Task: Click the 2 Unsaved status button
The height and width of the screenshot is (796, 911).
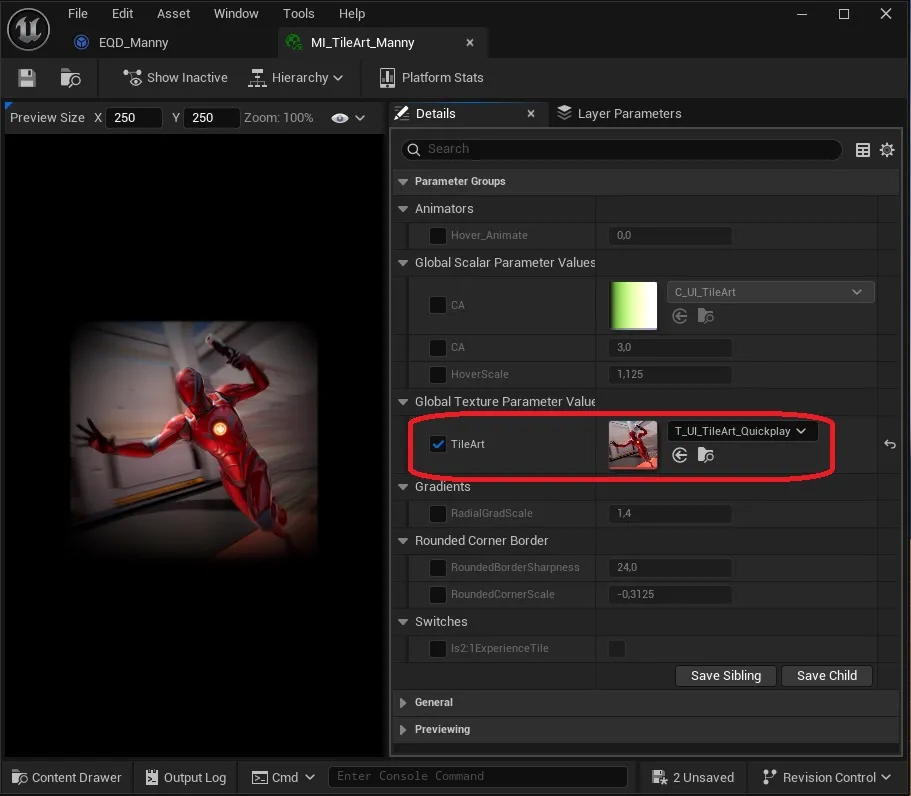Action: click(693, 777)
